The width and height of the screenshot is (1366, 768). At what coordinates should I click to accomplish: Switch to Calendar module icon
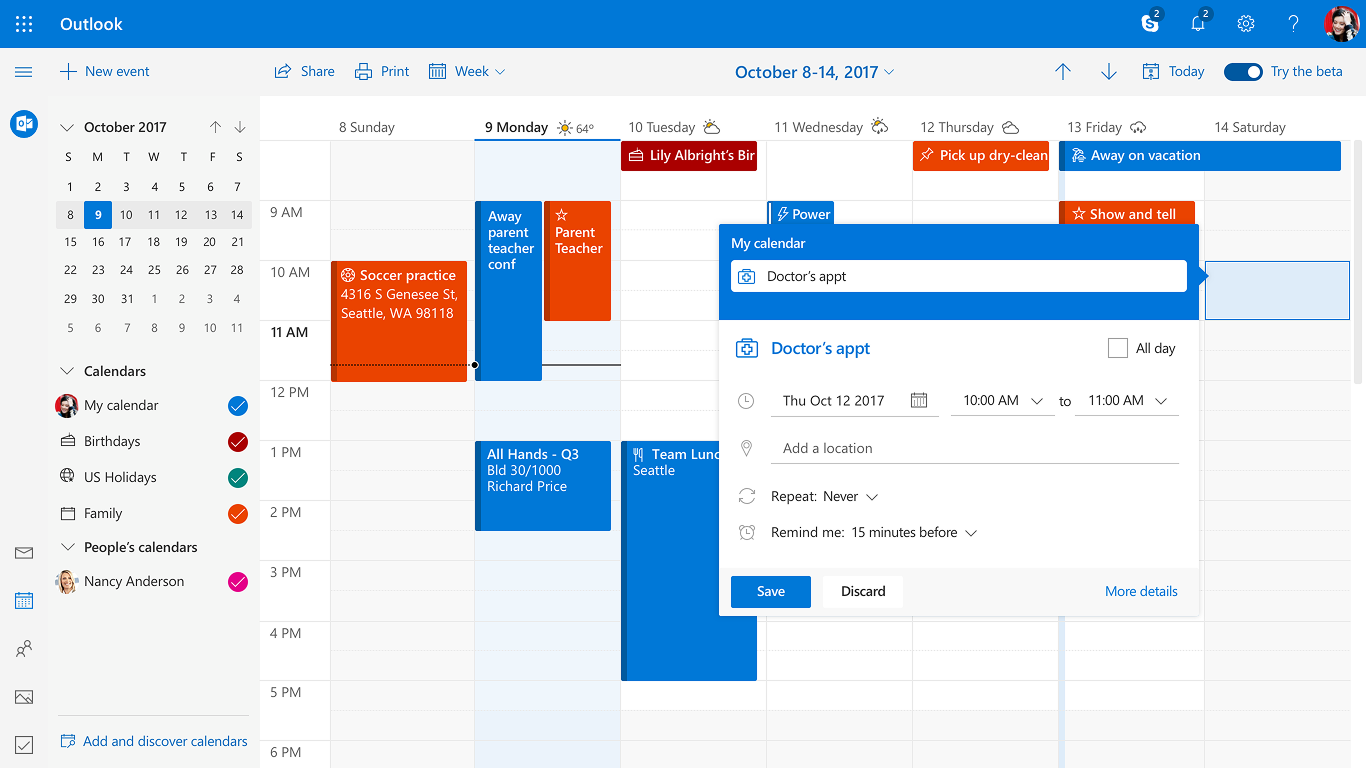24,601
